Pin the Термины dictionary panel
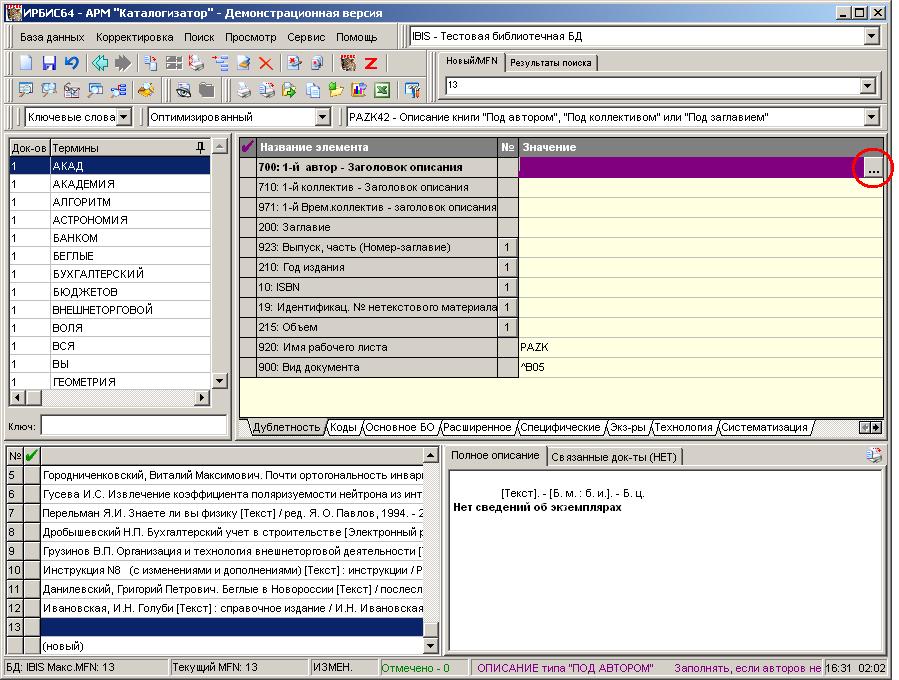The image size is (899, 680). pyautogui.click(x=200, y=147)
